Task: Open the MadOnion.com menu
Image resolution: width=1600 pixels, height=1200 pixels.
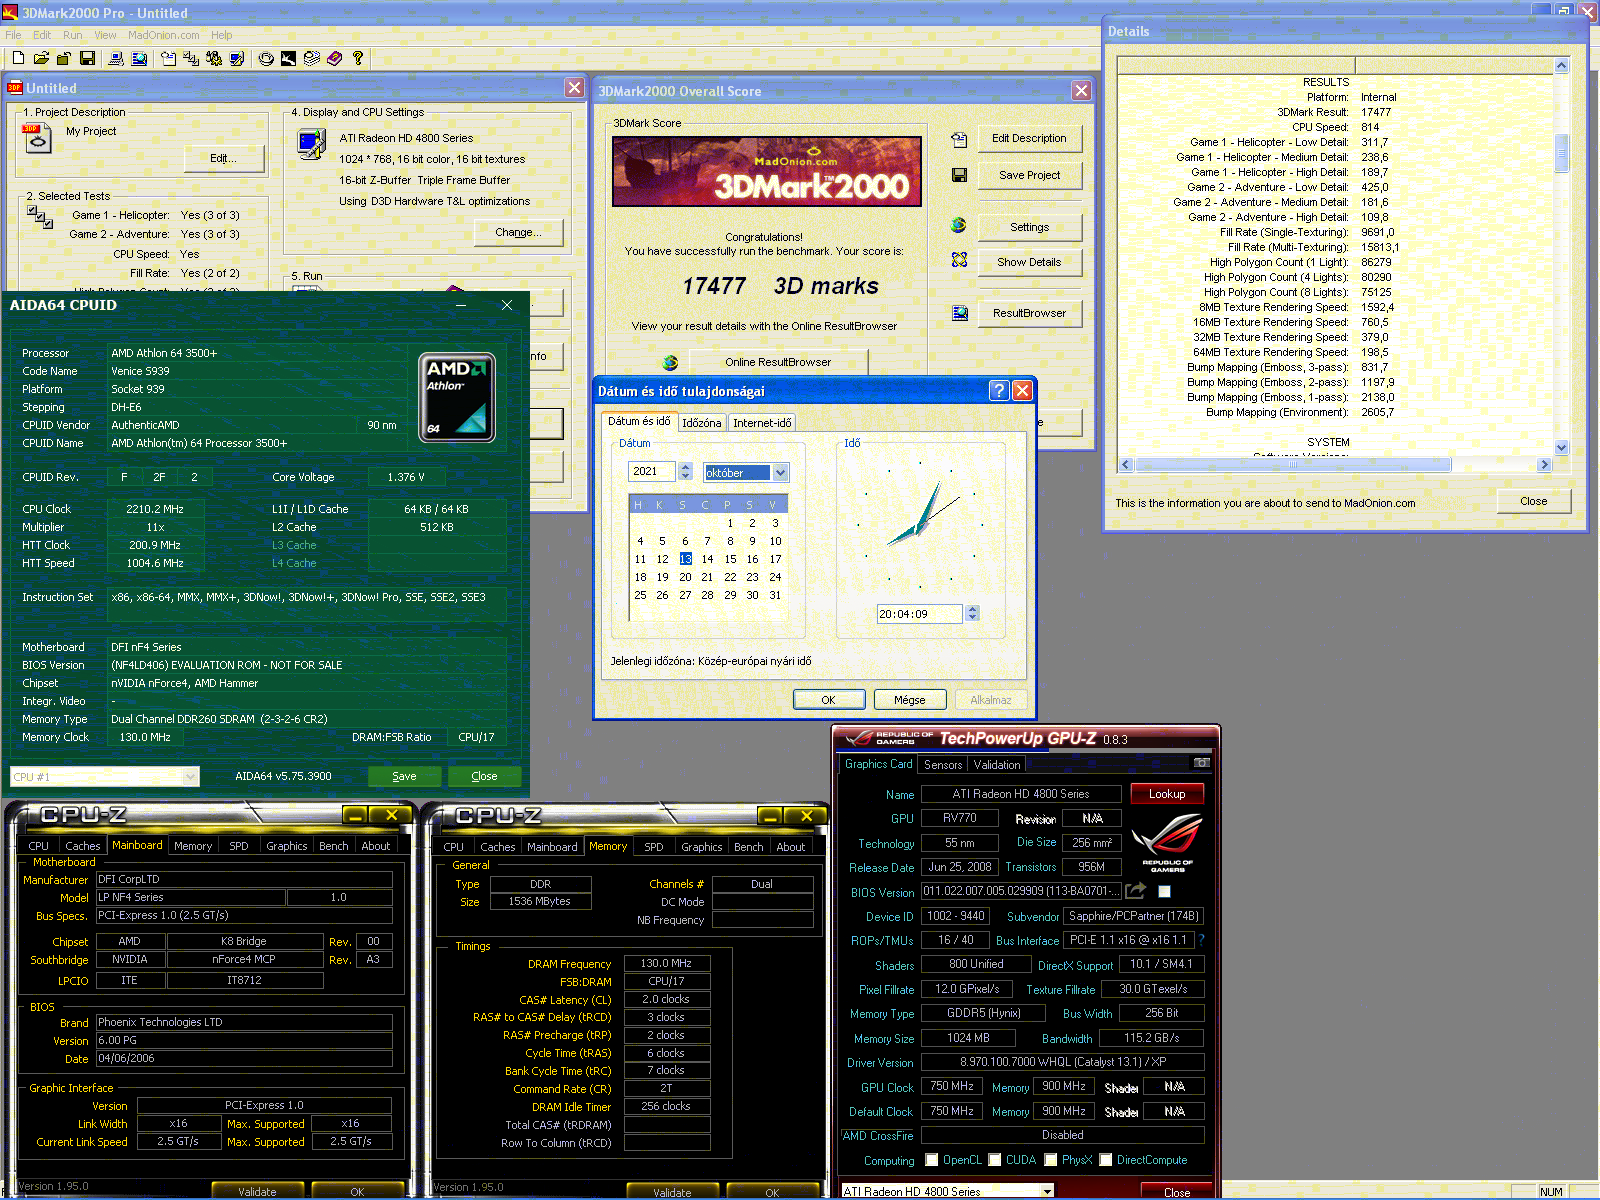Action: tap(163, 35)
